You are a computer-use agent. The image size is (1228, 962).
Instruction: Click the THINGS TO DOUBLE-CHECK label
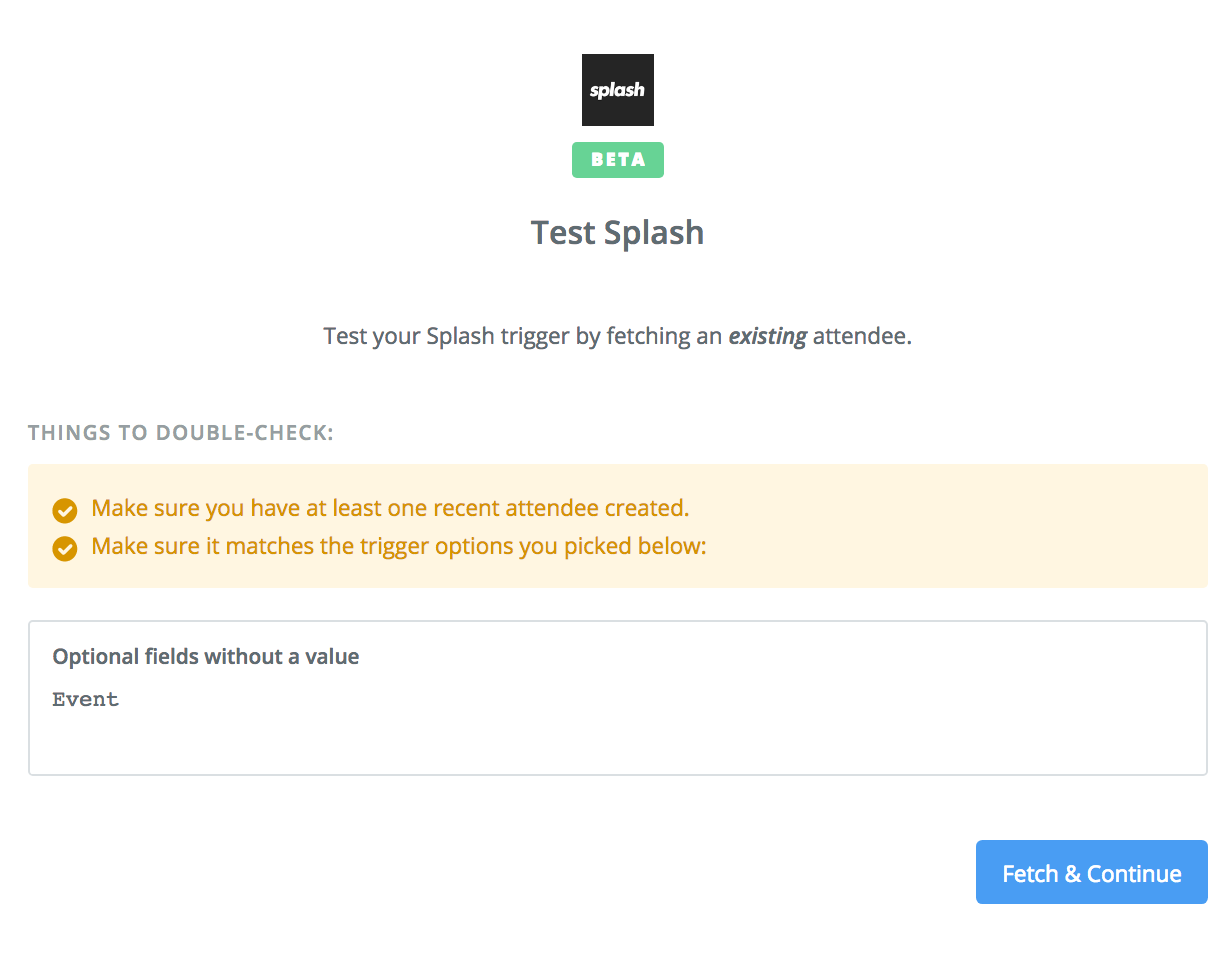[x=181, y=433]
